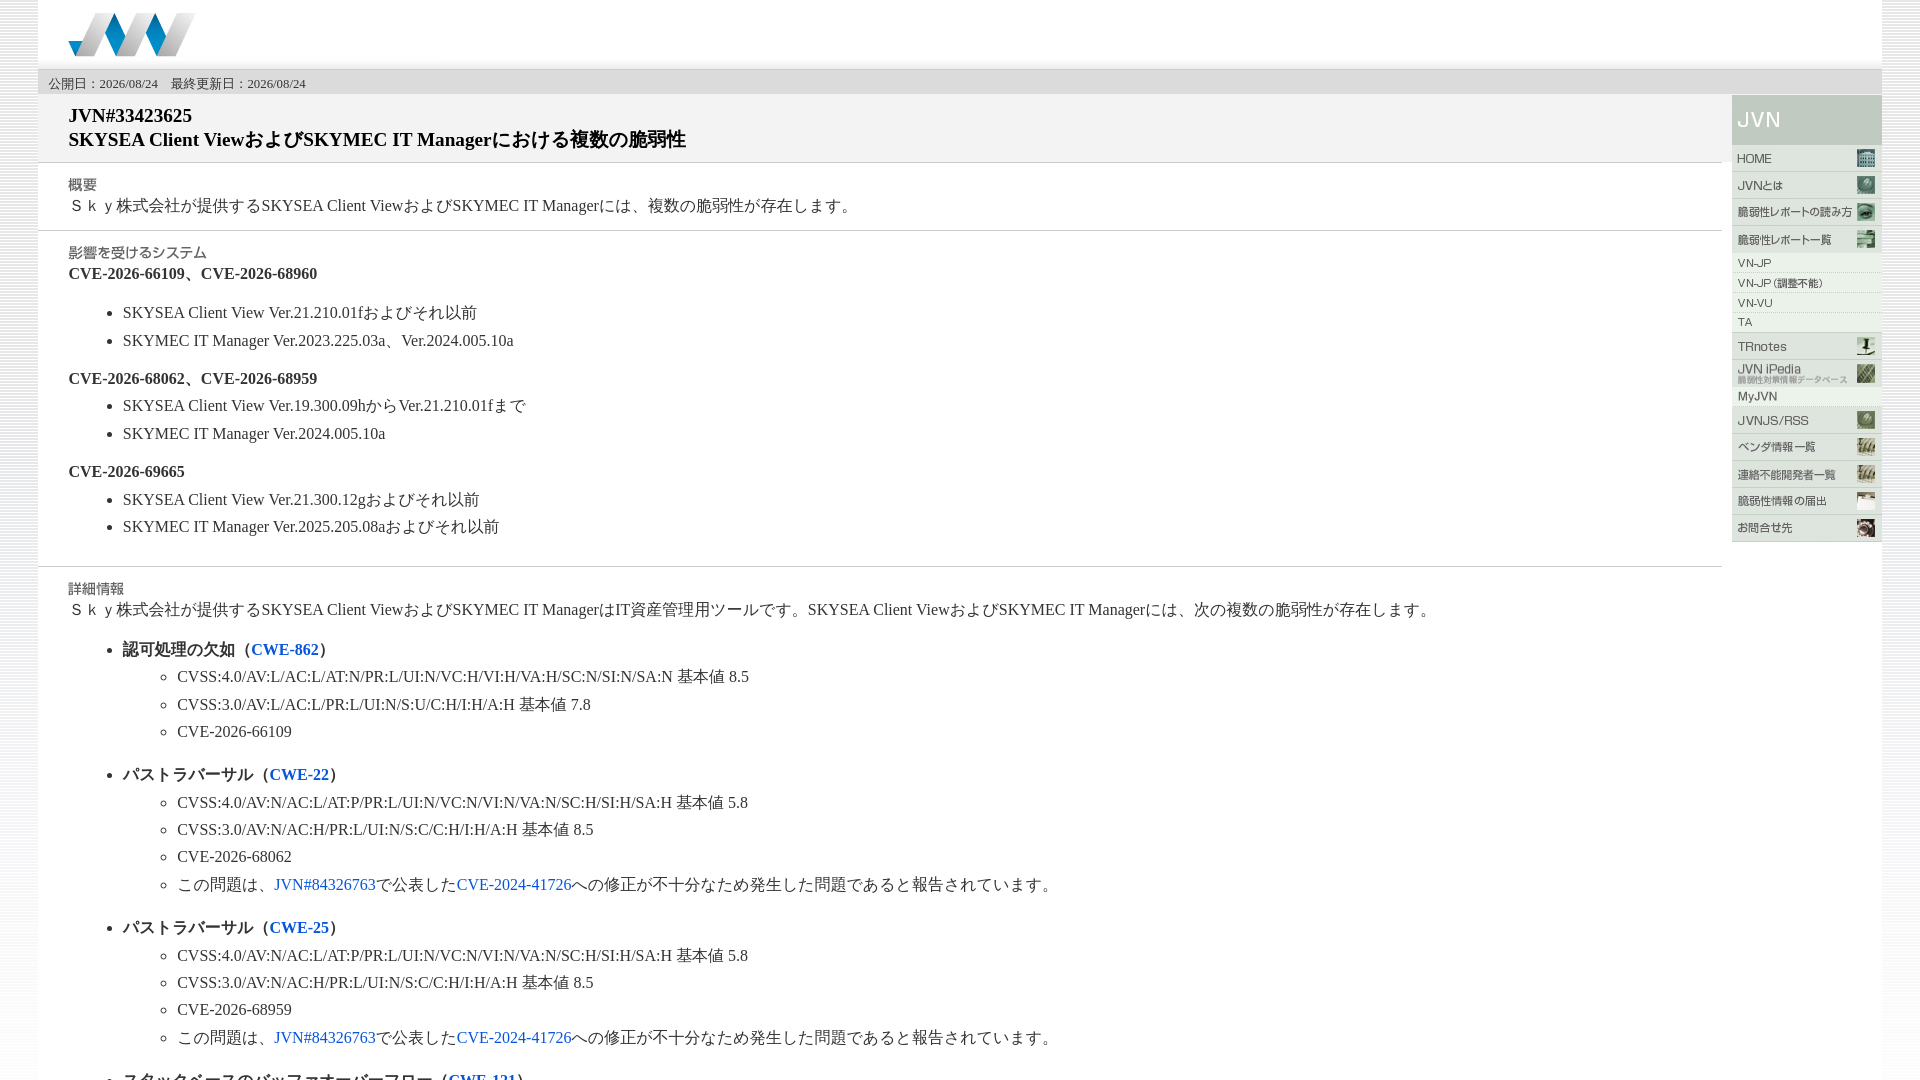Viewport: 1920px width, 1080px height.
Task: Click CVE-2026-68959 under CWE-25
Action: [x=234, y=1010]
